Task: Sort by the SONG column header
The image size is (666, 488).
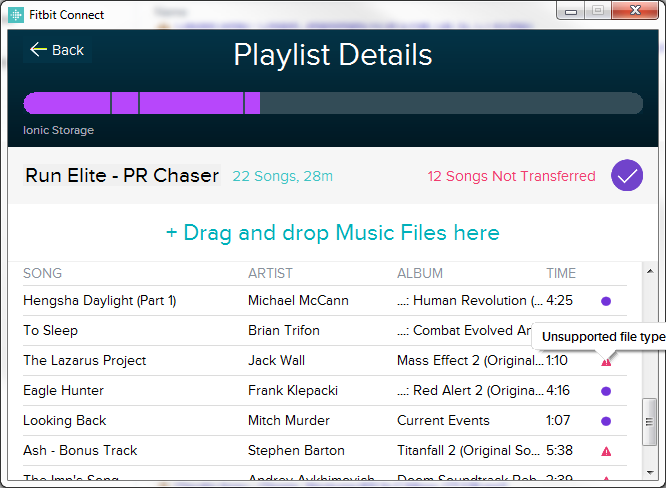Action: point(42,273)
